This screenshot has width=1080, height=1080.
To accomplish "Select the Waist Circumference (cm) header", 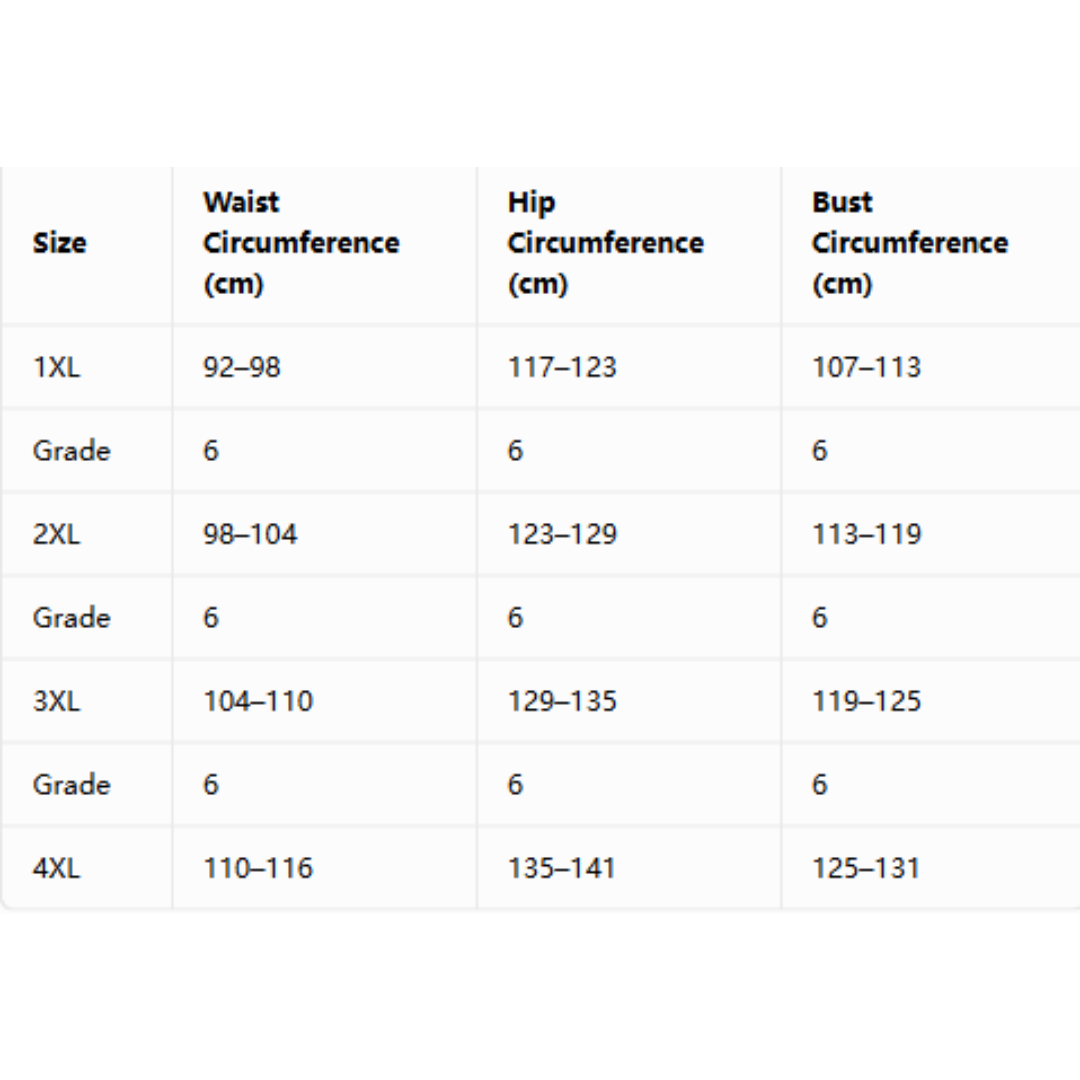I will pyautogui.click(x=301, y=243).
